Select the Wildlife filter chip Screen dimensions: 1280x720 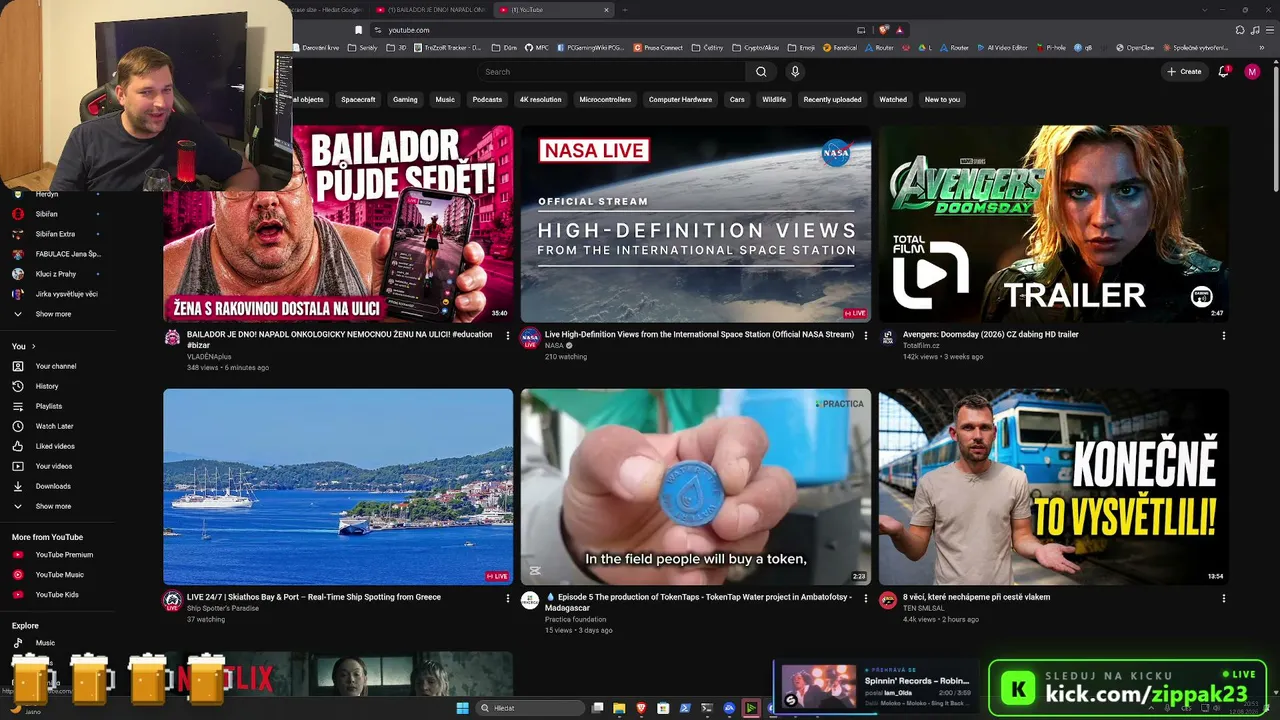(774, 100)
